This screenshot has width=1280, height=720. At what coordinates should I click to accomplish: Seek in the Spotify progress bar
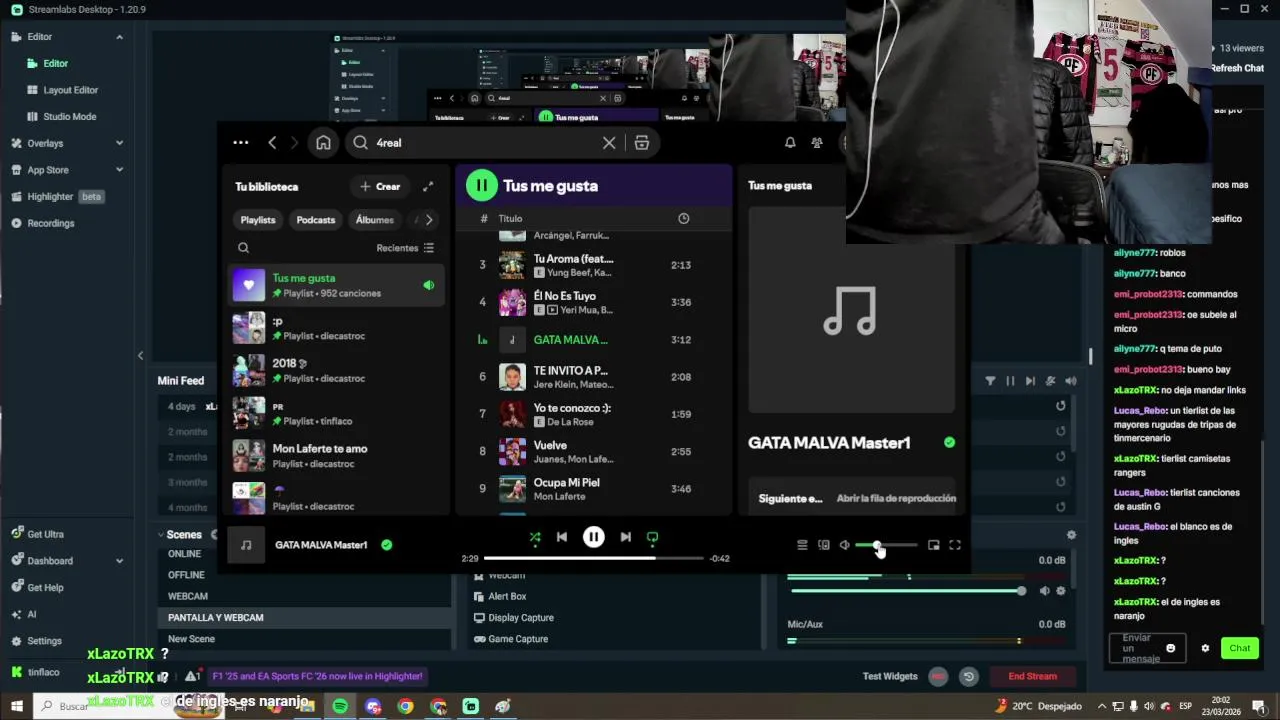point(594,558)
